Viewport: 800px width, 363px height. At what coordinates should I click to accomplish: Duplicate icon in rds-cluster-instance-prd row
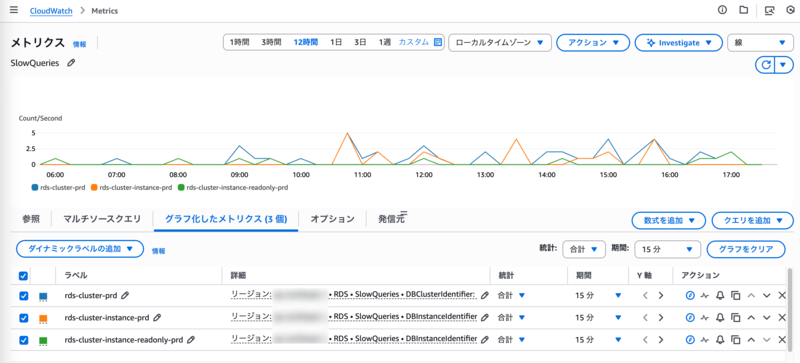click(x=735, y=318)
